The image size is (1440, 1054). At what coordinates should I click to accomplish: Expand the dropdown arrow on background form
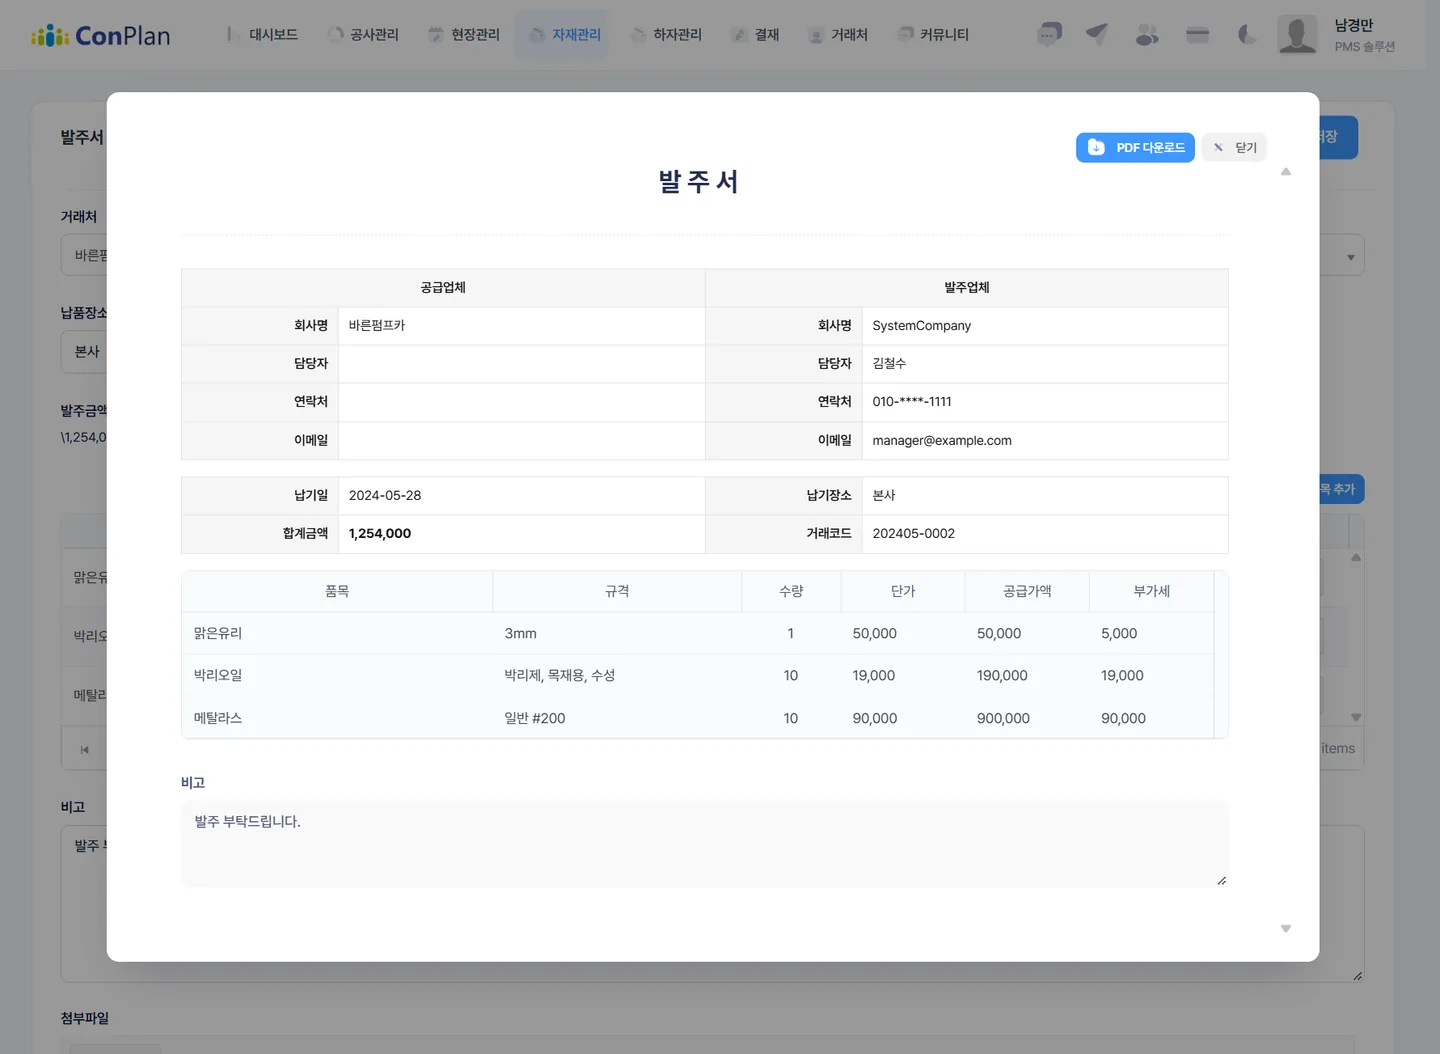(x=1350, y=257)
